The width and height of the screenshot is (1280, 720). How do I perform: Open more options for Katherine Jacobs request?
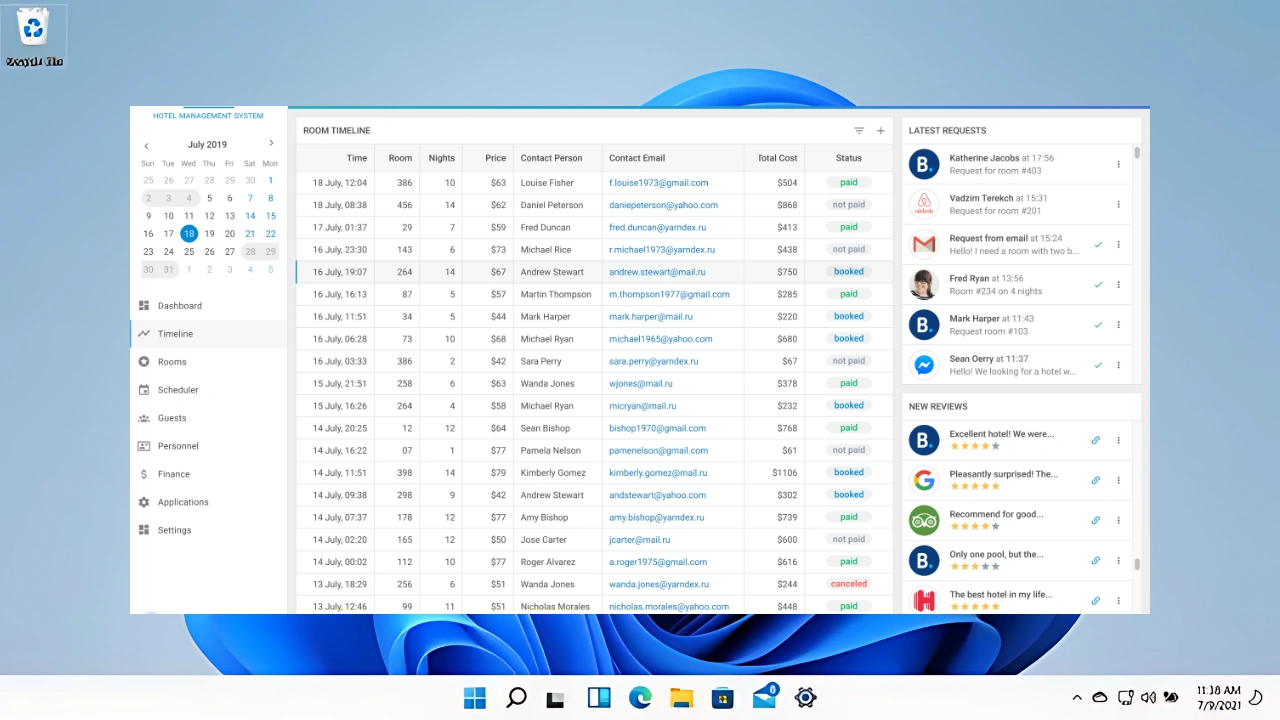pos(1118,164)
